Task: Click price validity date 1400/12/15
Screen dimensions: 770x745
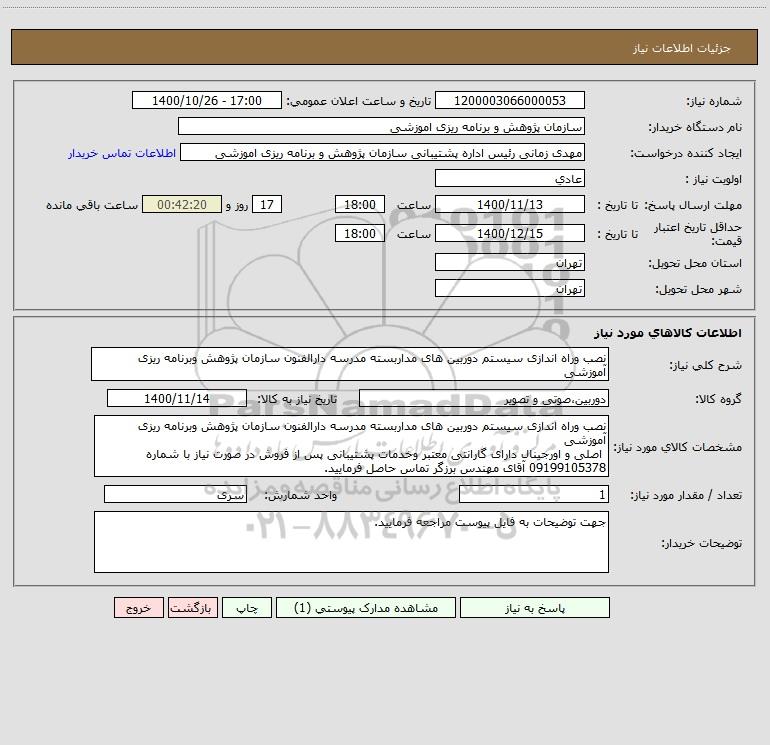Action: click(x=510, y=233)
